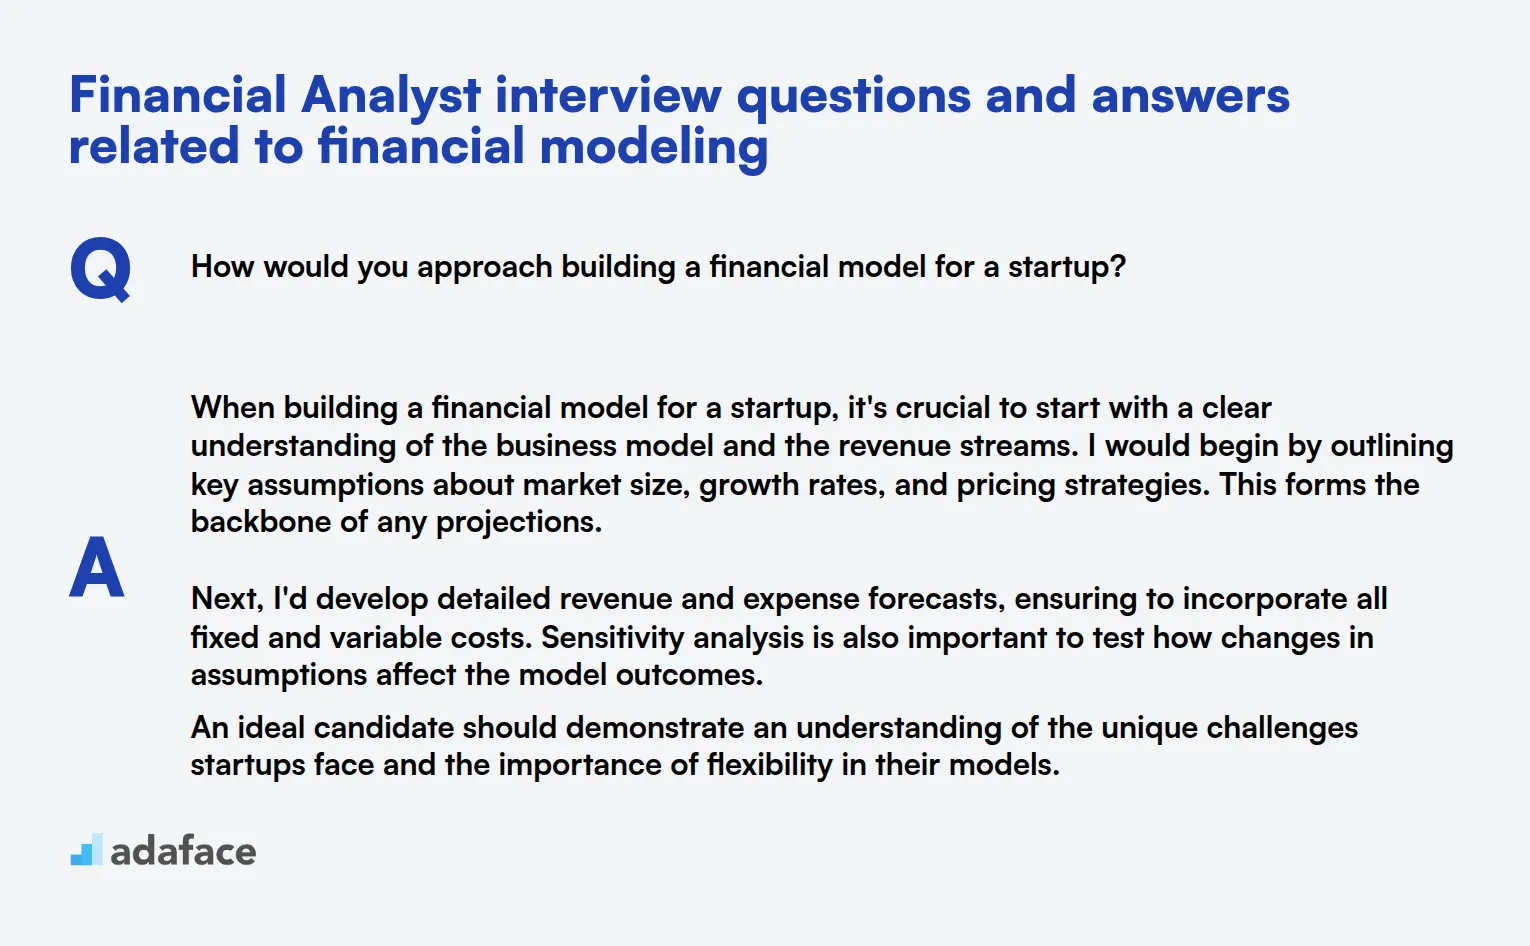Click the large blue A letter icon
The height and width of the screenshot is (946, 1530).
pyautogui.click(x=97, y=567)
